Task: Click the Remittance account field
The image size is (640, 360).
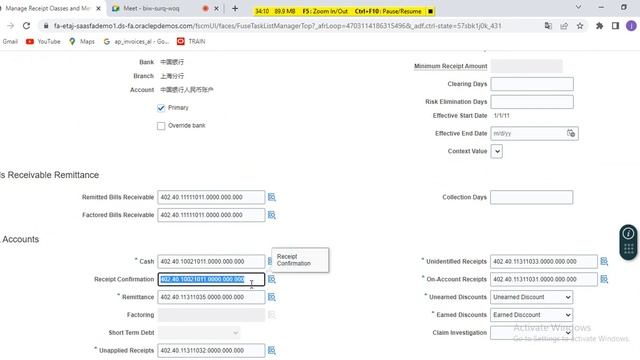Action: (x=211, y=297)
